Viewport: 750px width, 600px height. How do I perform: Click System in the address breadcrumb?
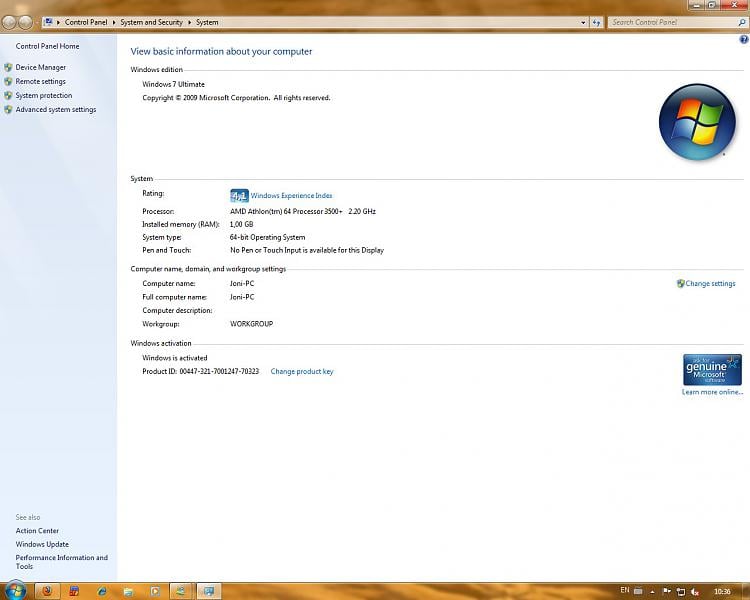point(207,22)
